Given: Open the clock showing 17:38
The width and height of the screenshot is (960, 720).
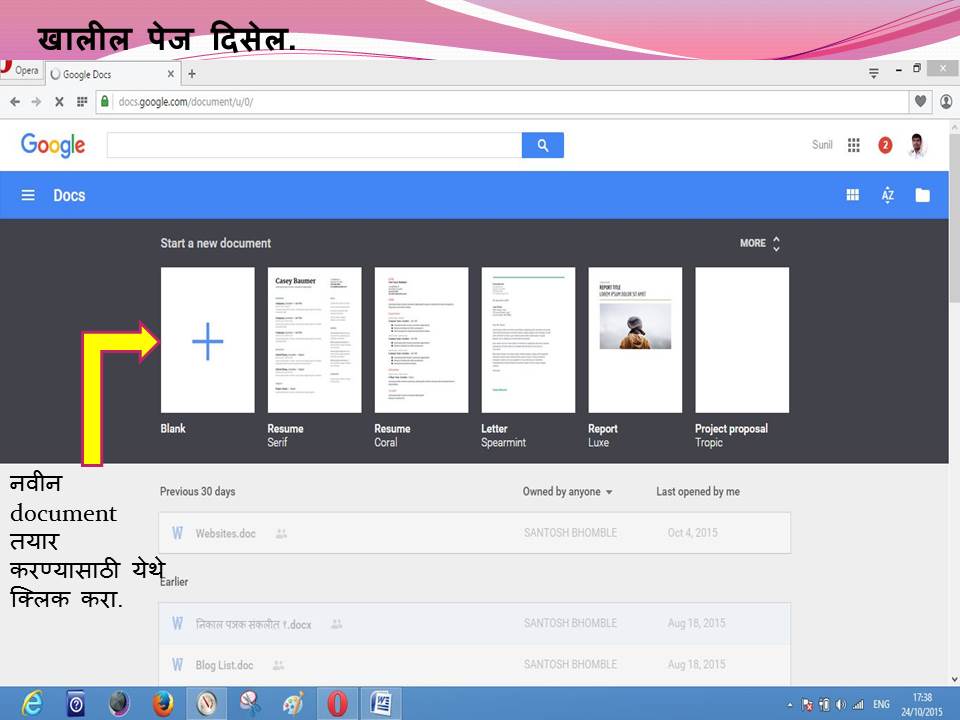Looking at the screenshot, I should (921, 705).
